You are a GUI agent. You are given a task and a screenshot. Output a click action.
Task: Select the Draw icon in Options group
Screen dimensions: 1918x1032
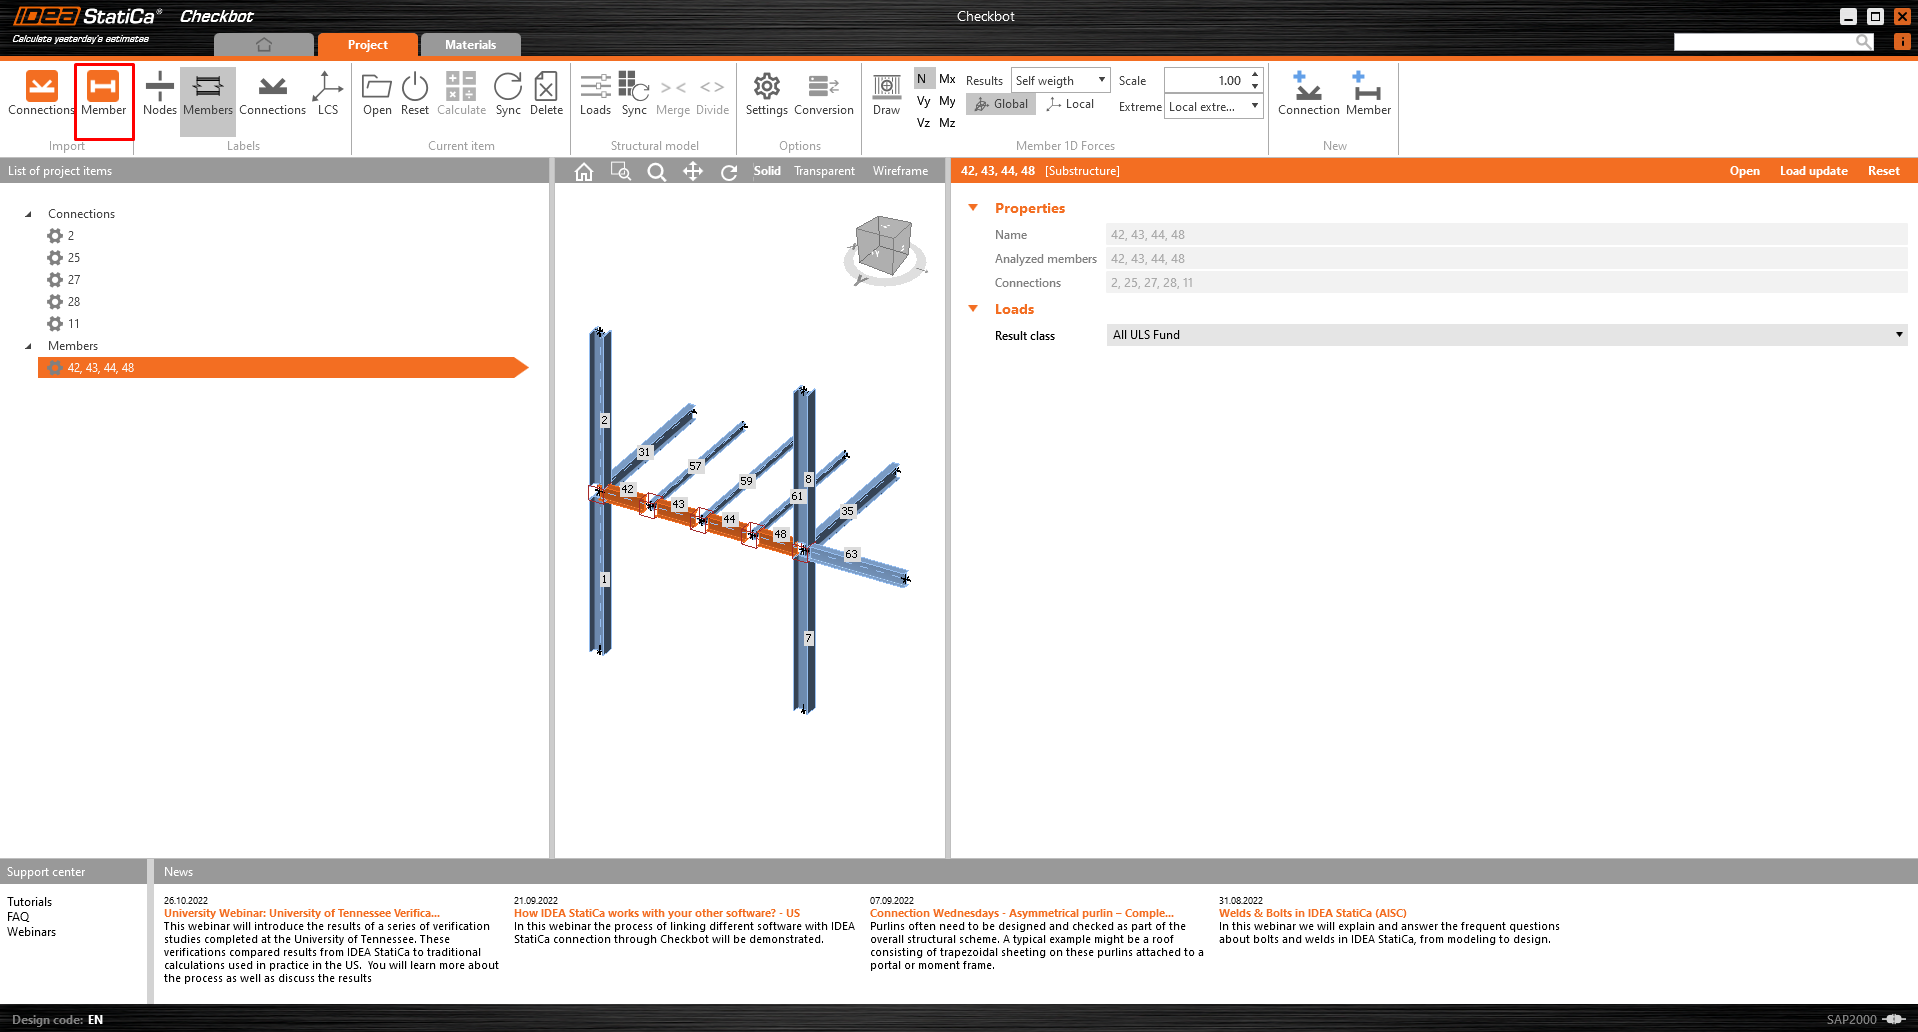tap(886, 95)
